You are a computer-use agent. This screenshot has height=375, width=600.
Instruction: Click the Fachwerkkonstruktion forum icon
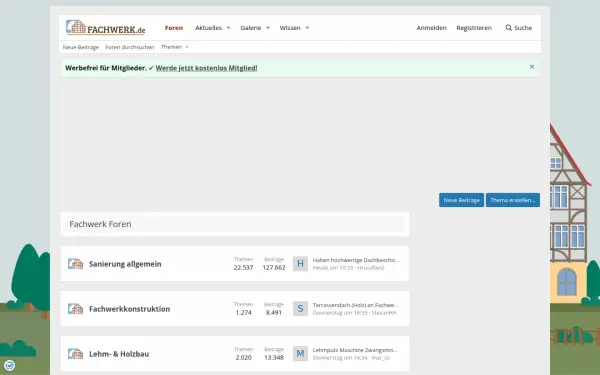click(x=76, y=309)
